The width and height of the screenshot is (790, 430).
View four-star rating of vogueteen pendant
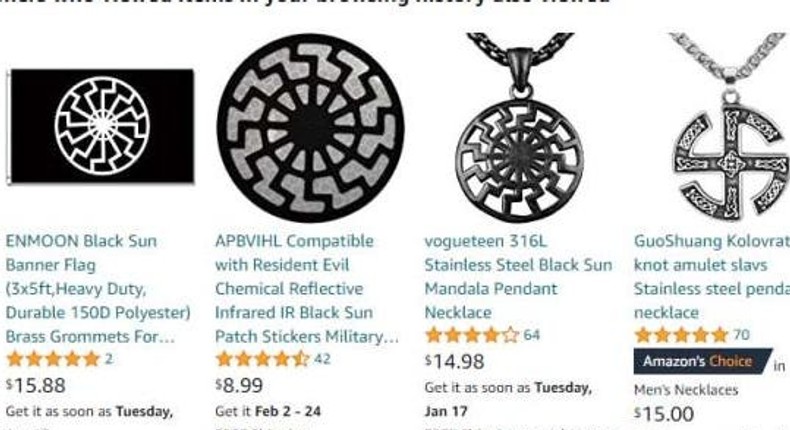[x=472, y=335]
